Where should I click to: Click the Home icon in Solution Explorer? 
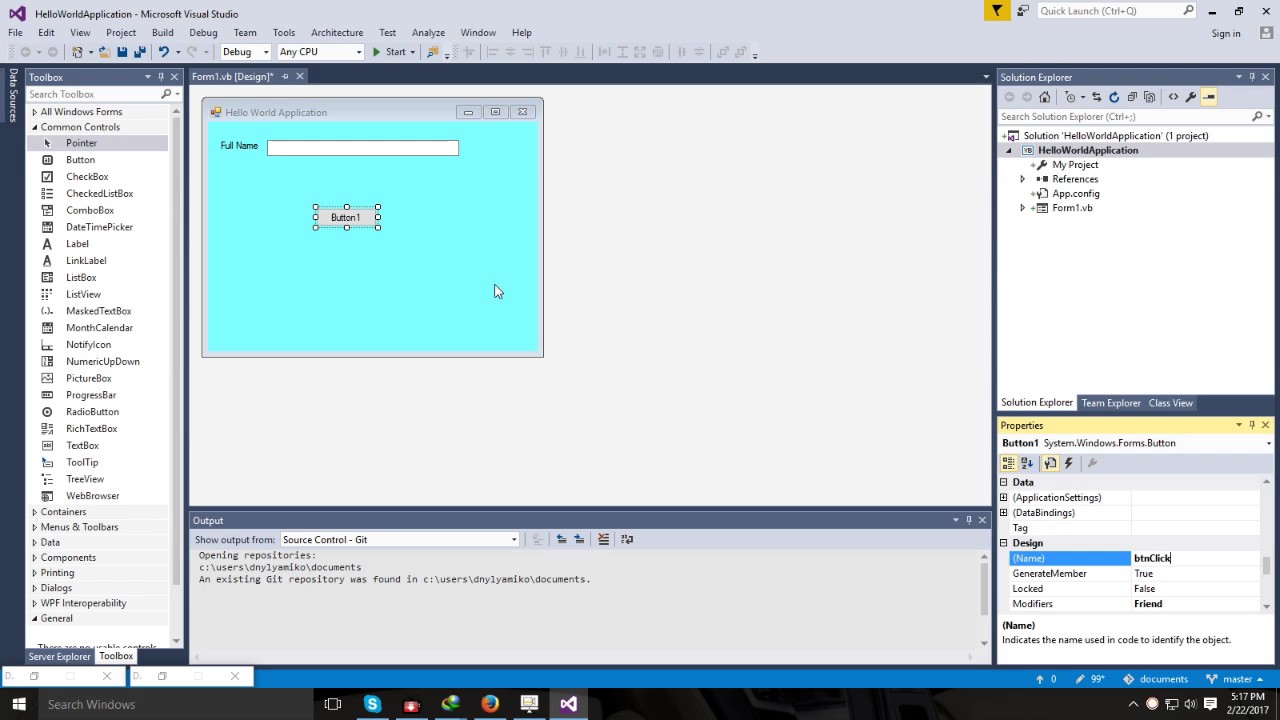pos(1045,97)
